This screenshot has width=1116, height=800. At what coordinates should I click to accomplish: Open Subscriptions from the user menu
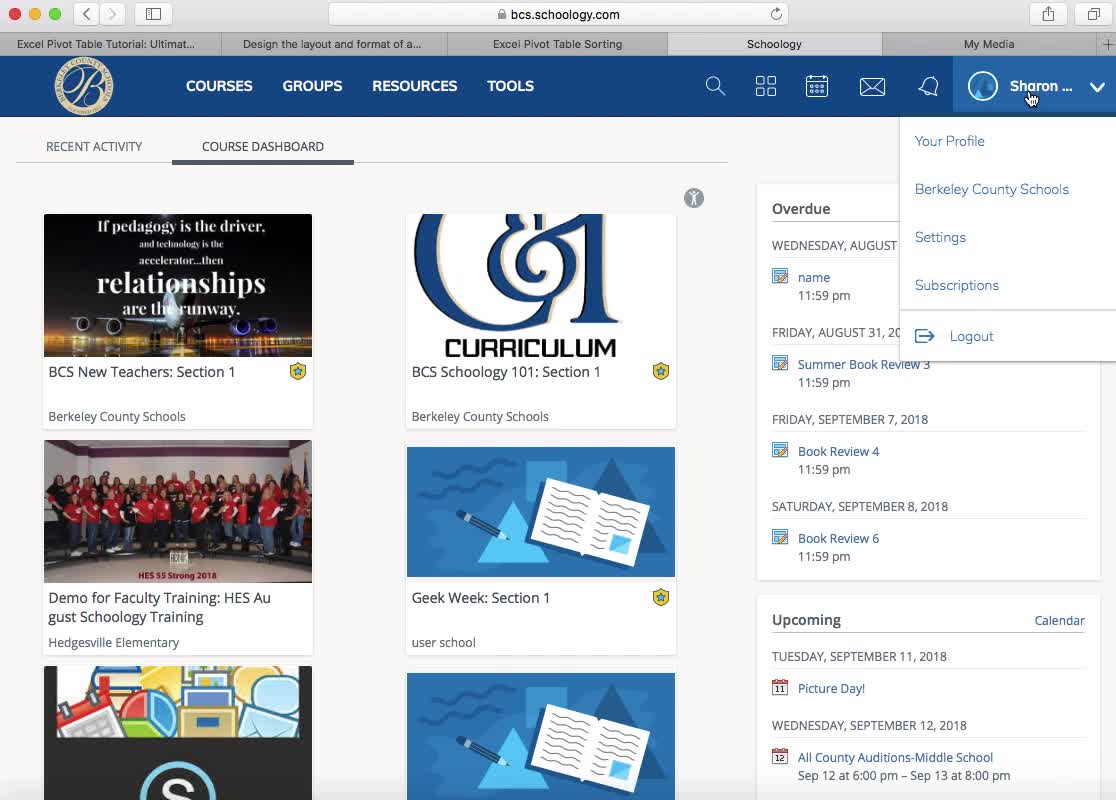[957, 285]
